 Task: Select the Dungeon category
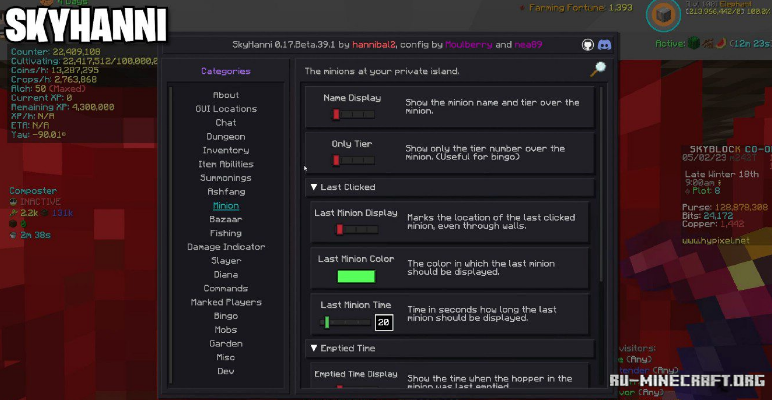(226, 136)
